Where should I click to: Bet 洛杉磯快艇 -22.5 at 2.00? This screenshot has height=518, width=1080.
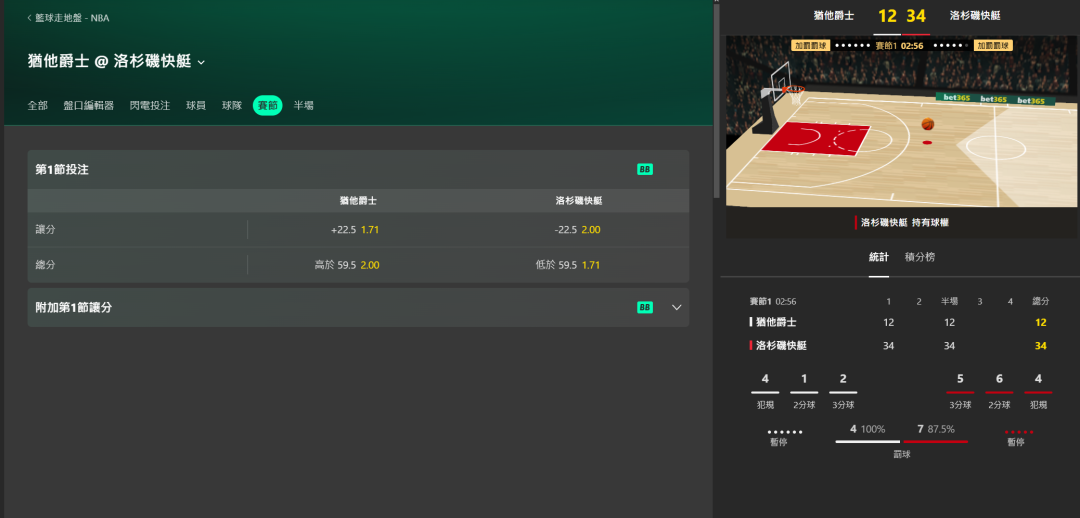click(x=577, y=230)
